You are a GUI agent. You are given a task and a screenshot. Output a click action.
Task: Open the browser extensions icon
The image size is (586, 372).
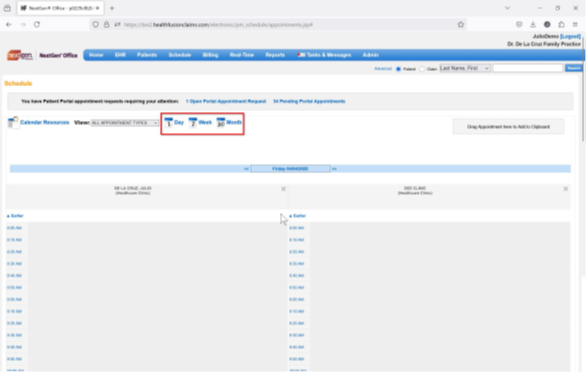pos(561,25)
